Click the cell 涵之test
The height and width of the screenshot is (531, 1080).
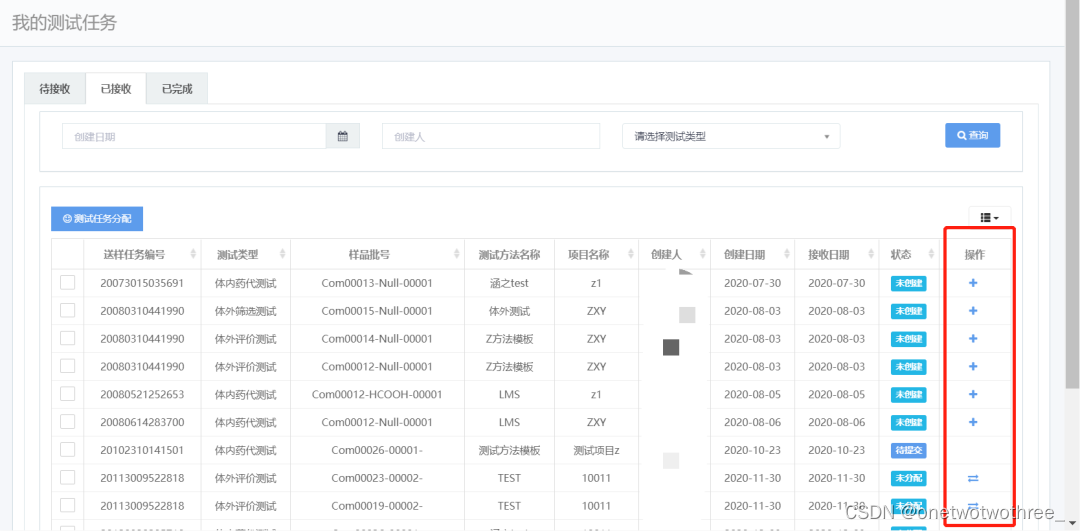tap(509, 283)
